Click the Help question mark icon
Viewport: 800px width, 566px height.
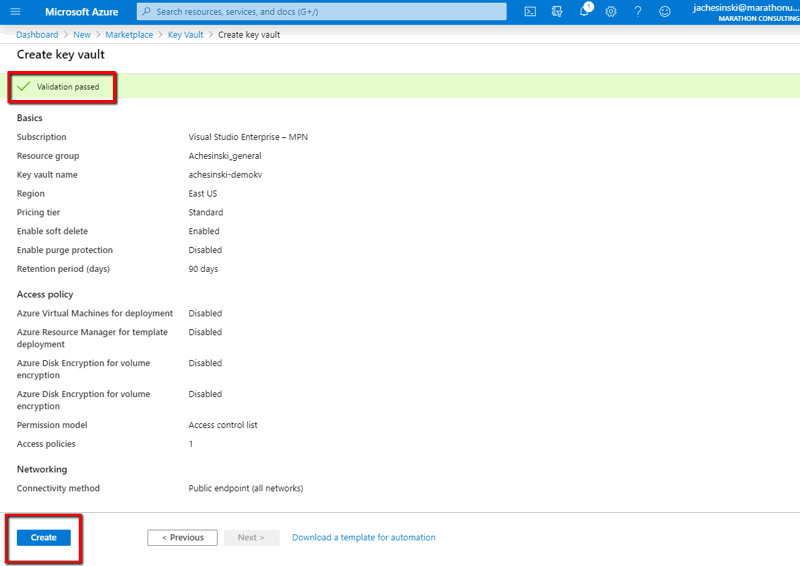point(638,11)
